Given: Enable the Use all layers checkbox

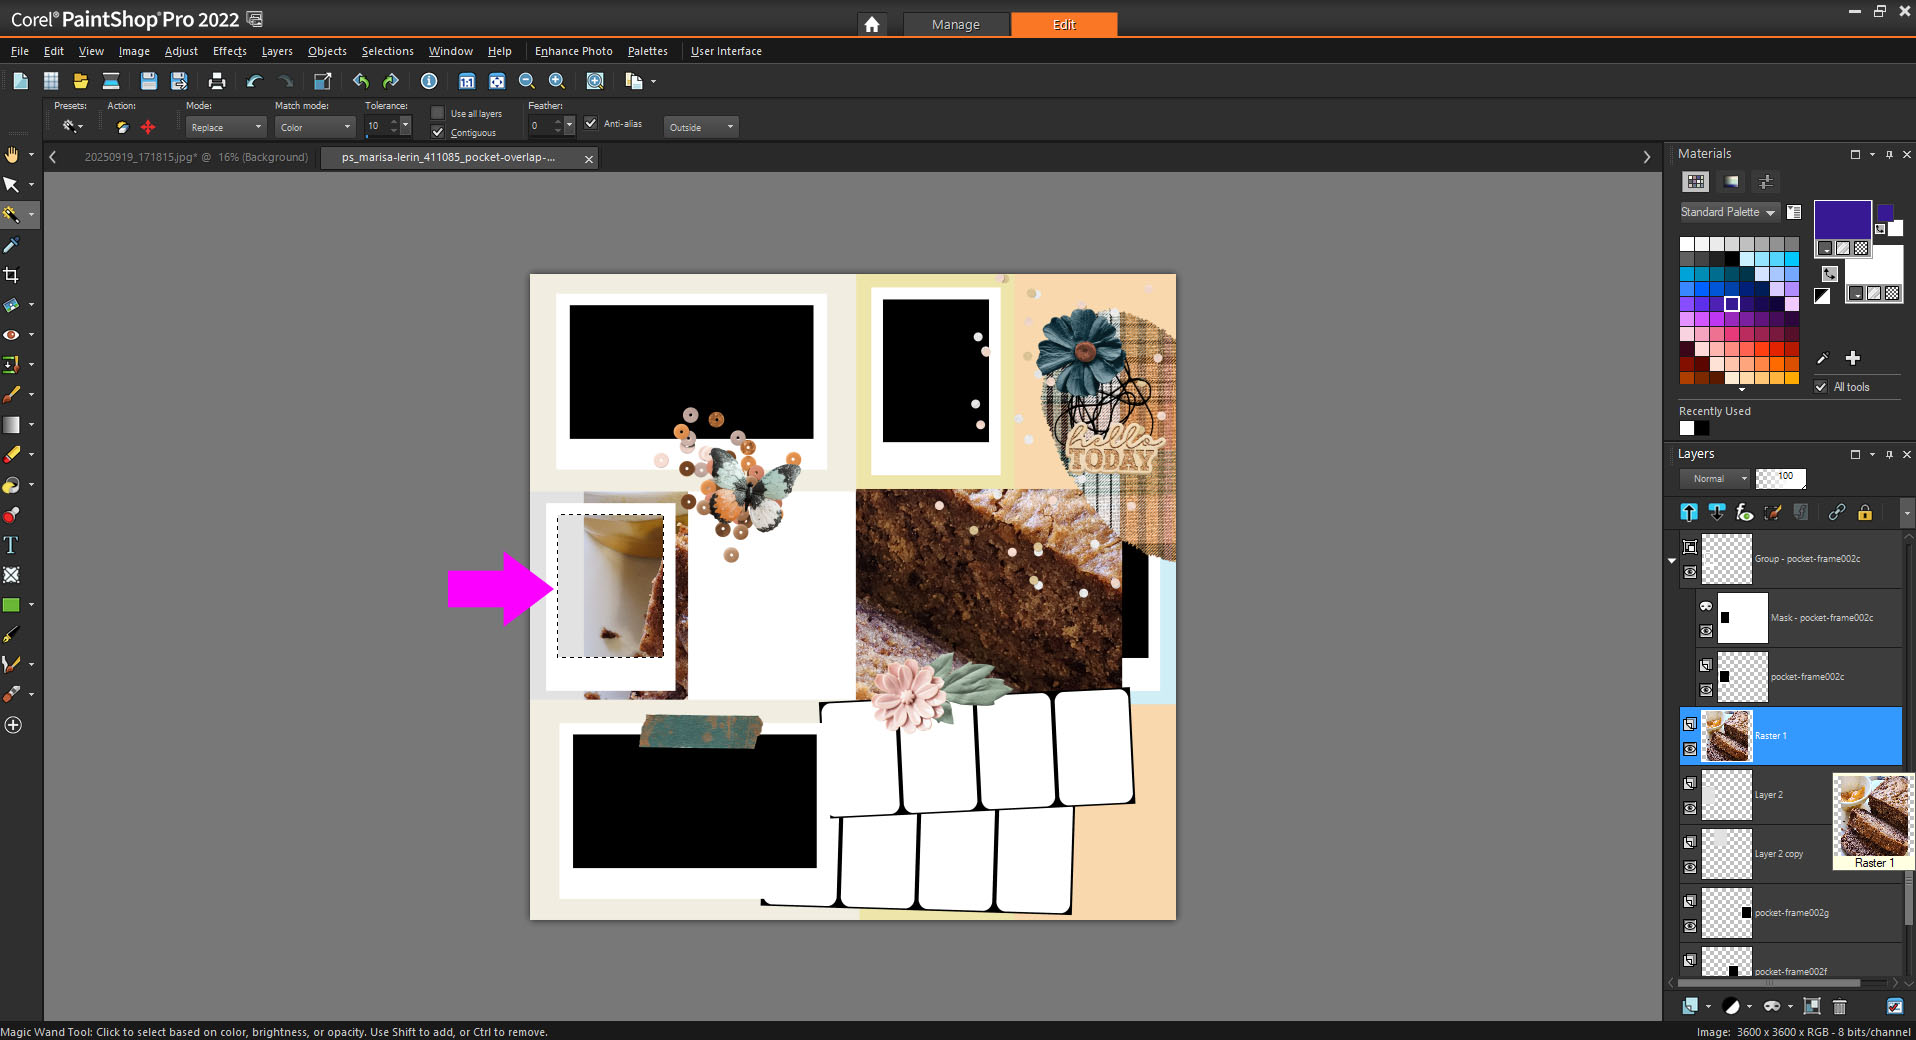Looking at the screenshot, I should pyautogui.click(x=438, y=113).
